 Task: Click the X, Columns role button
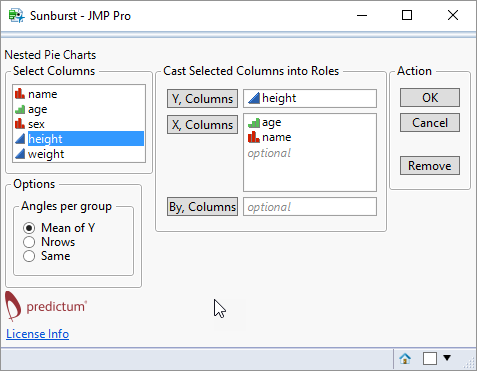202,124
